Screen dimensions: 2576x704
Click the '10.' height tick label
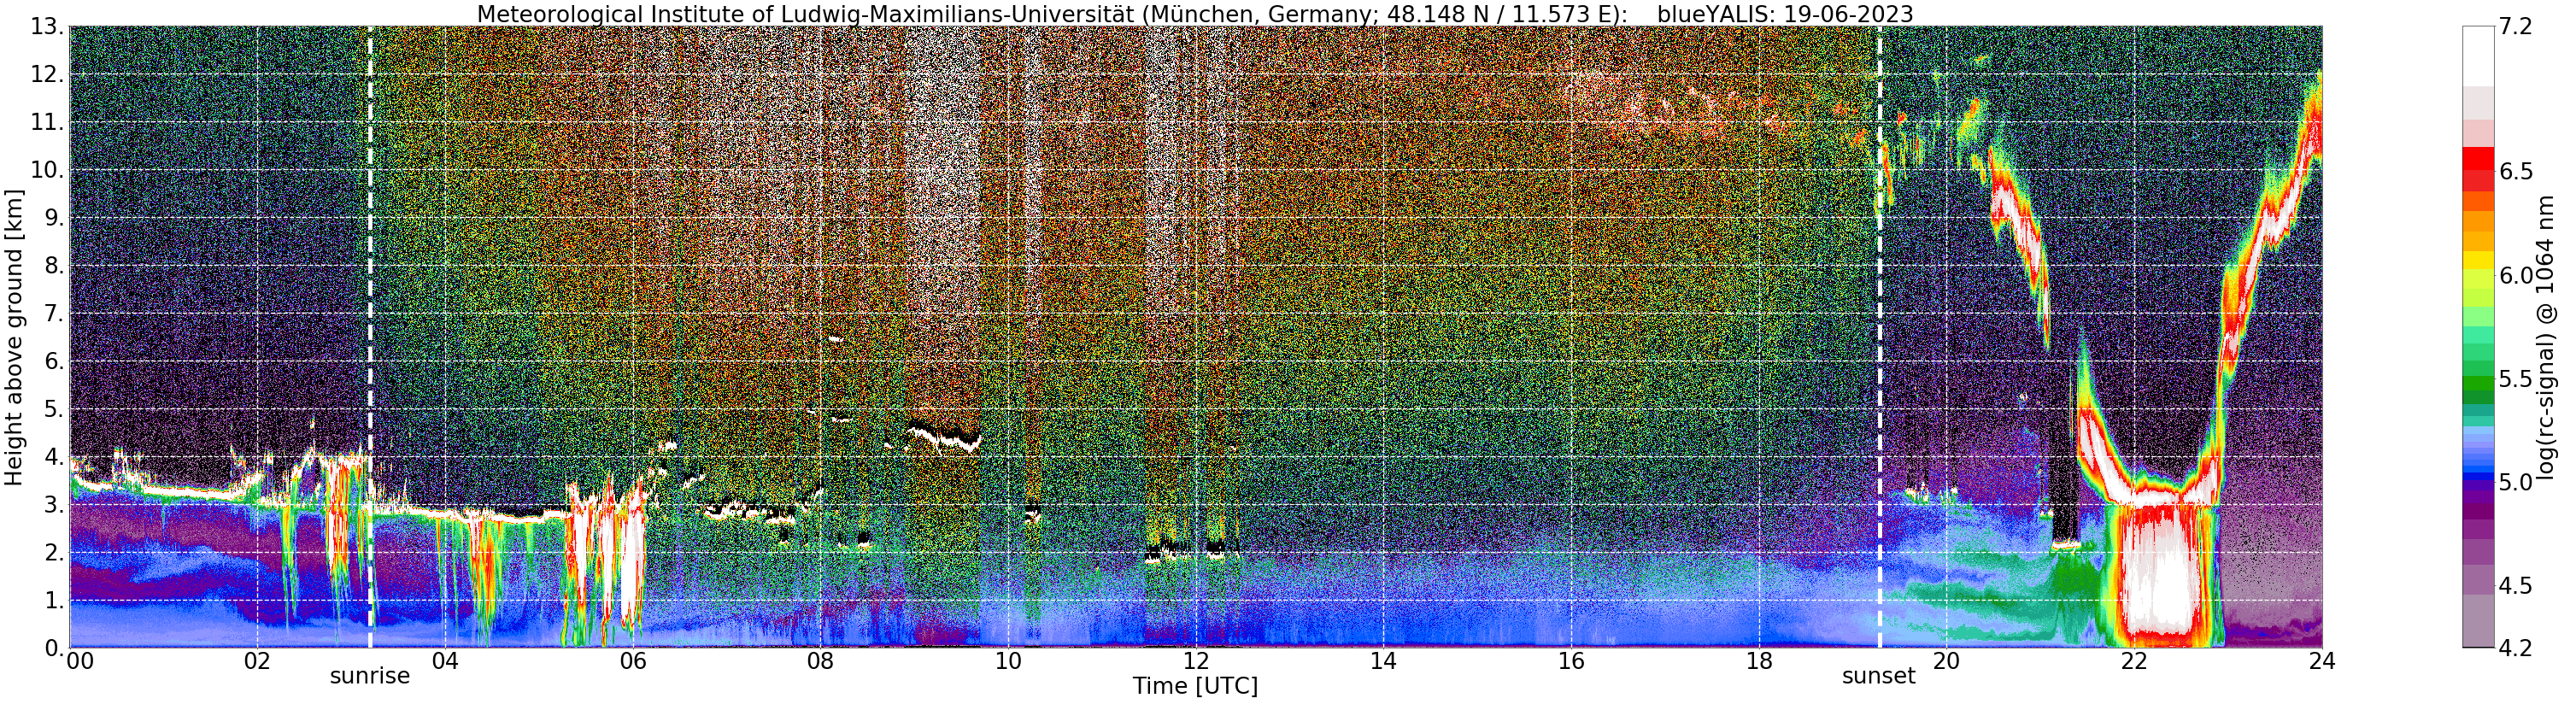(x=47, y=170)
